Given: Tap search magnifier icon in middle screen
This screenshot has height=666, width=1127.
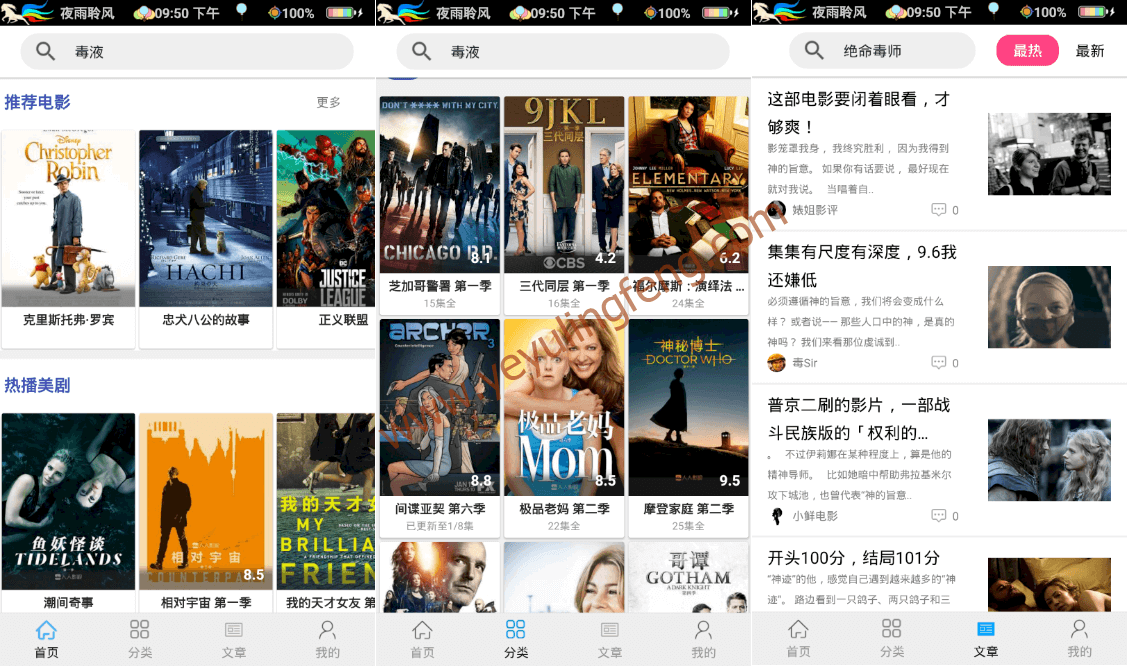Looking at the screenshot, I should [x=421, y=51].
